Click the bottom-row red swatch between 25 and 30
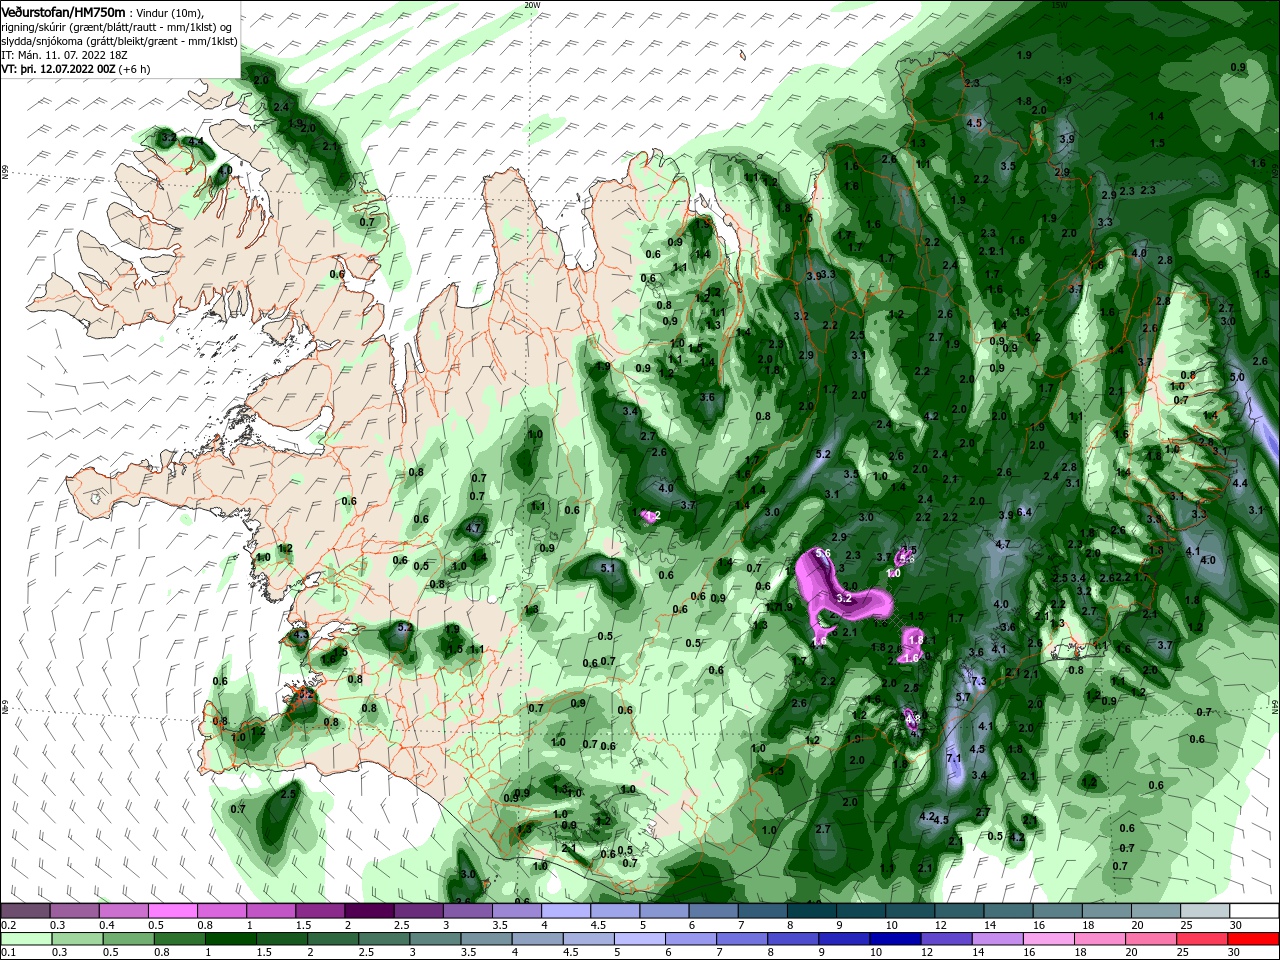The image size is (1280, 960). coord(1204,939)
